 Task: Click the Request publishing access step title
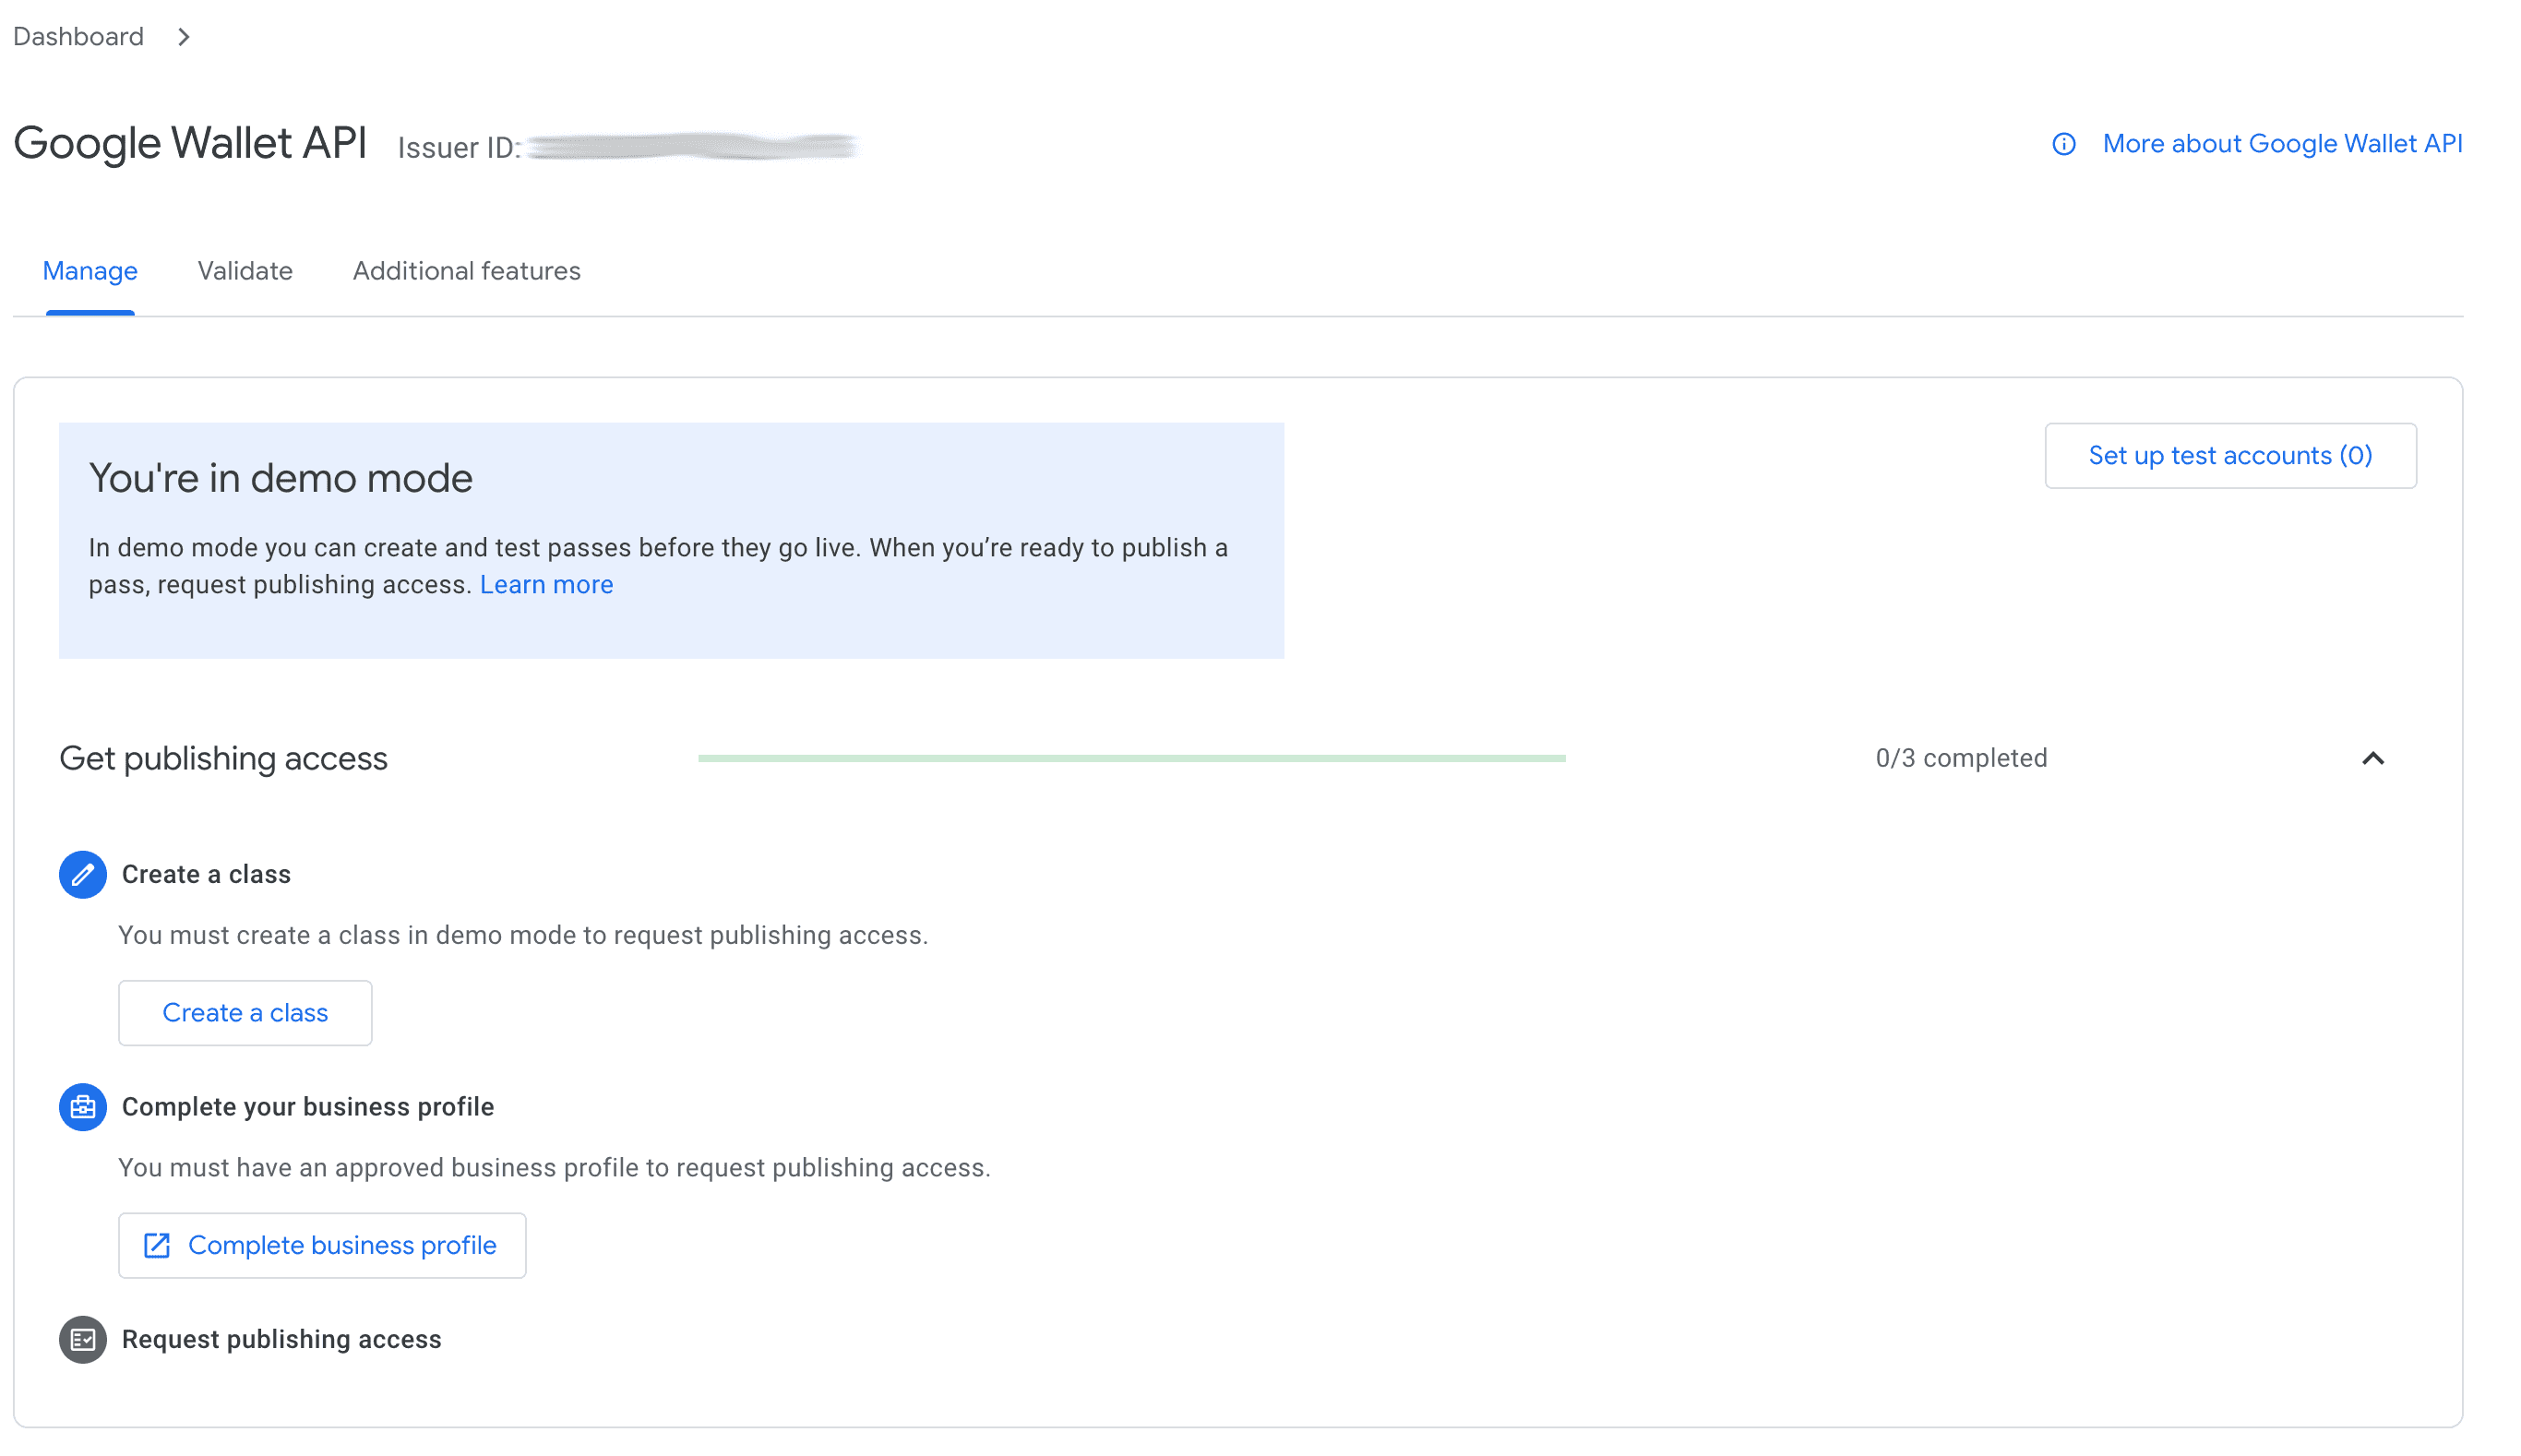coord(281,1339)
